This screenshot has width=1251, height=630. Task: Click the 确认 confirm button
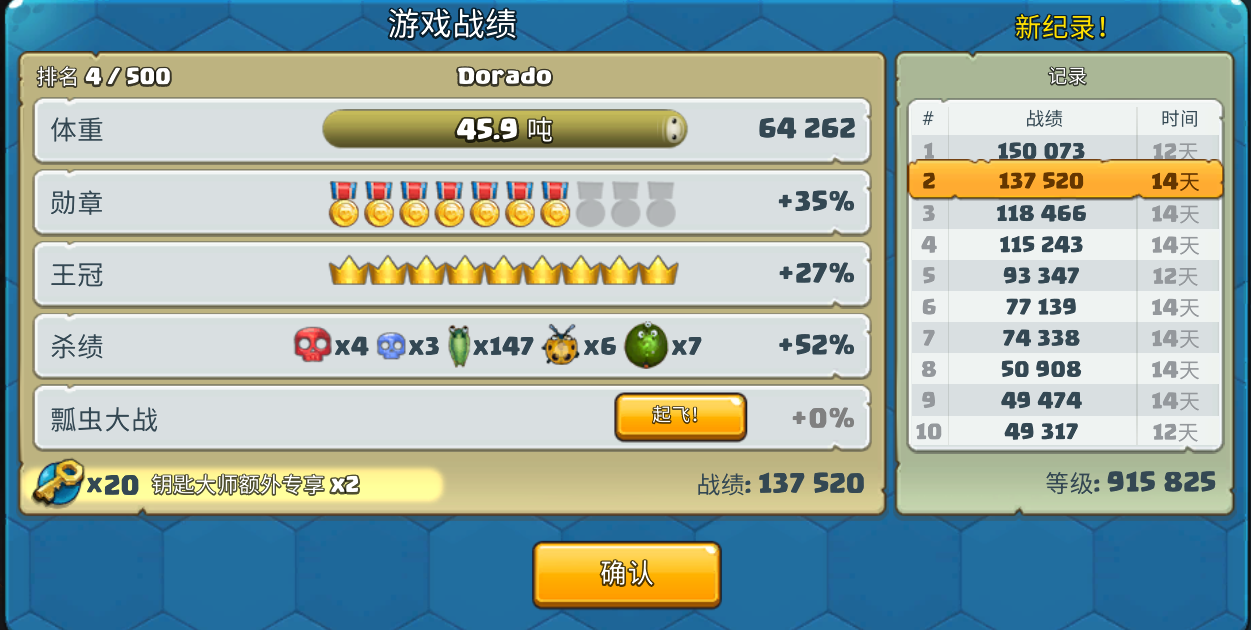627,574
